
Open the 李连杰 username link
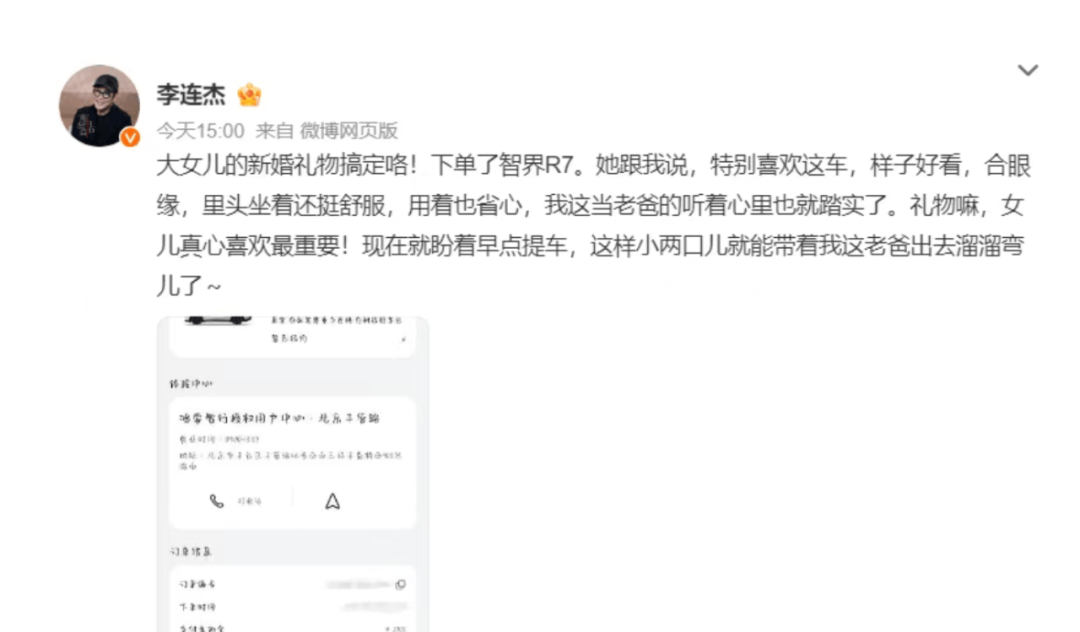click(x=191, y=94)
